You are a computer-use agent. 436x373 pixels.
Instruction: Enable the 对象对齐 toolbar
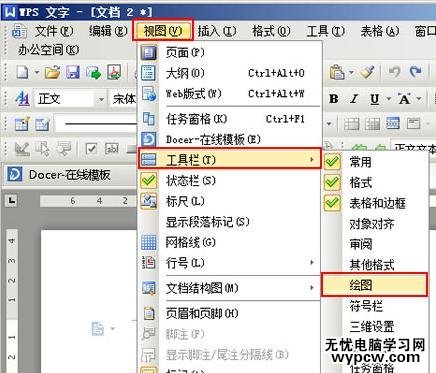[375, 224]
